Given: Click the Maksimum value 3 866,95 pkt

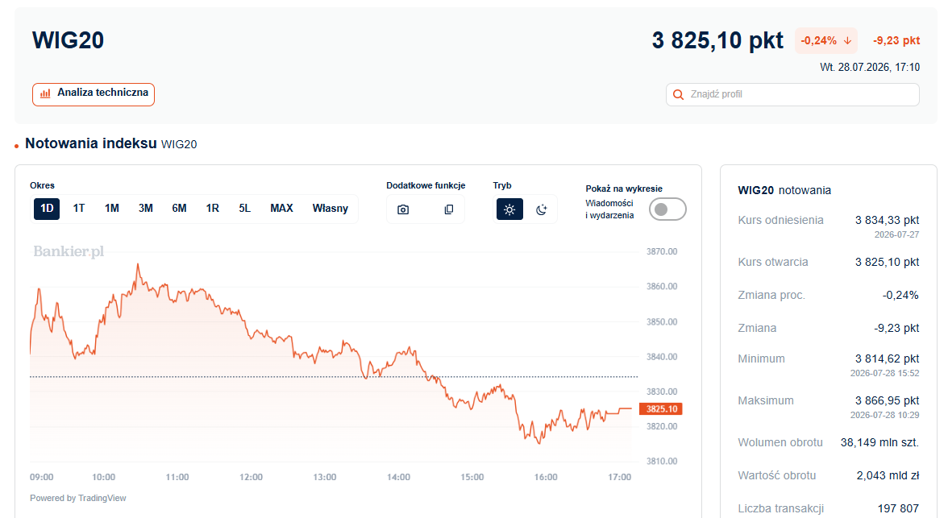Looking at the screenshot, I should click(887, 400).
